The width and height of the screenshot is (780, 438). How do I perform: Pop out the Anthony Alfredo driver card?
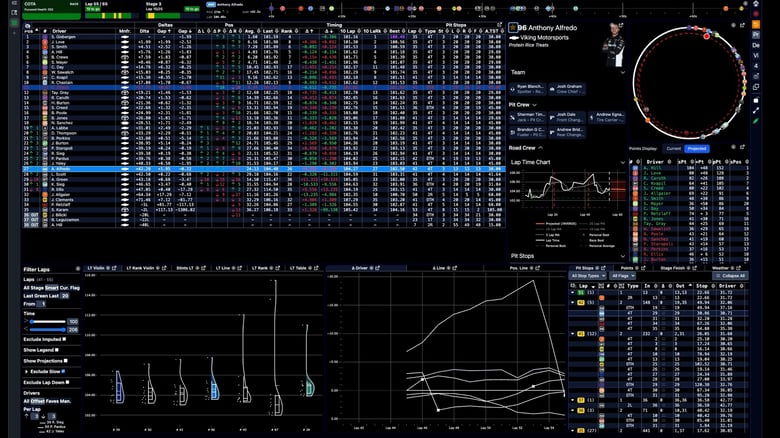[x=621, y=25]
